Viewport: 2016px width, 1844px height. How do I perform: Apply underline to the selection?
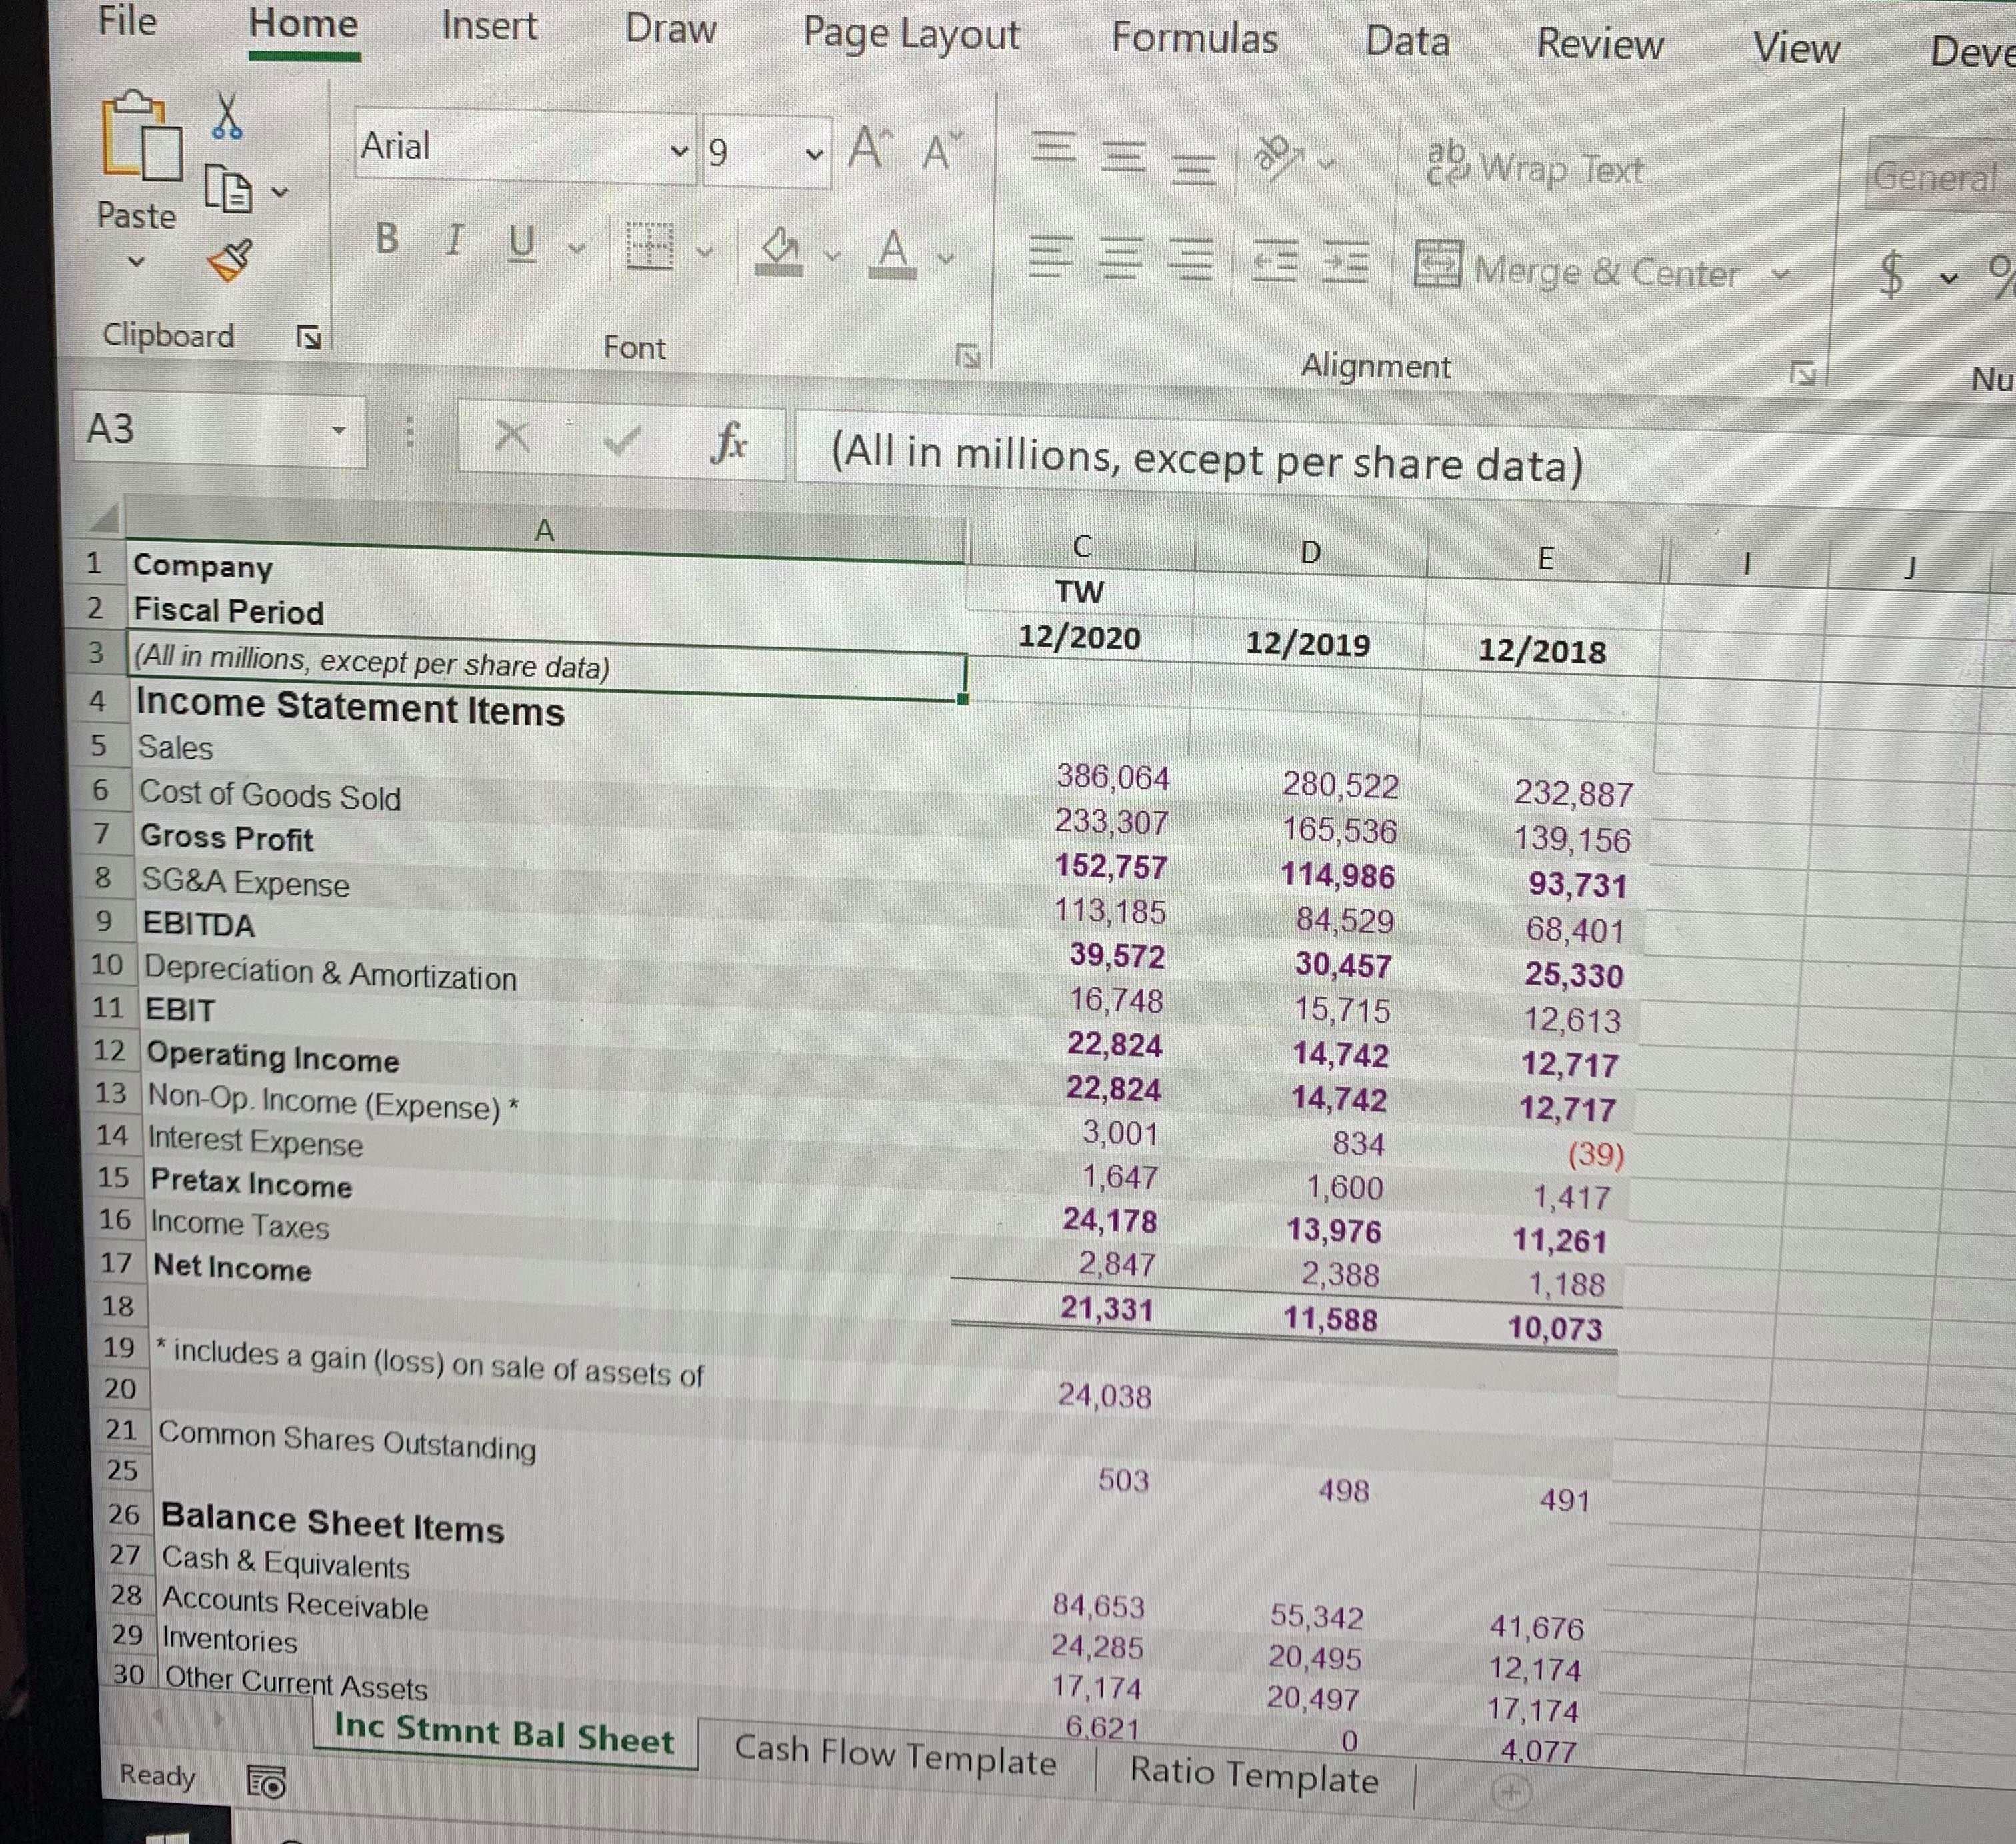(521, 243)
